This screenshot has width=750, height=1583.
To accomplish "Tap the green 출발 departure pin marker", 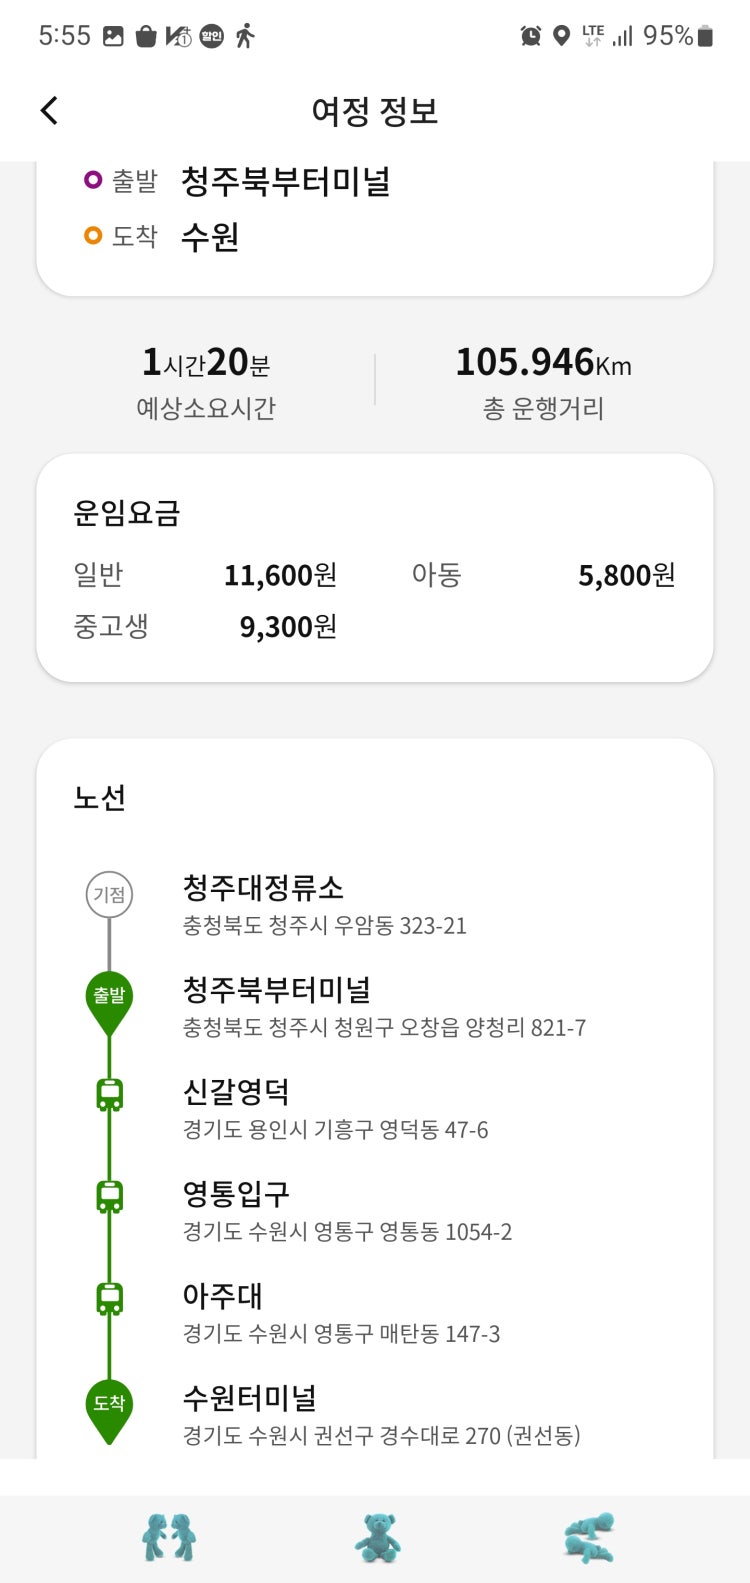I will pyautogui.click(x=109, y=1003).
